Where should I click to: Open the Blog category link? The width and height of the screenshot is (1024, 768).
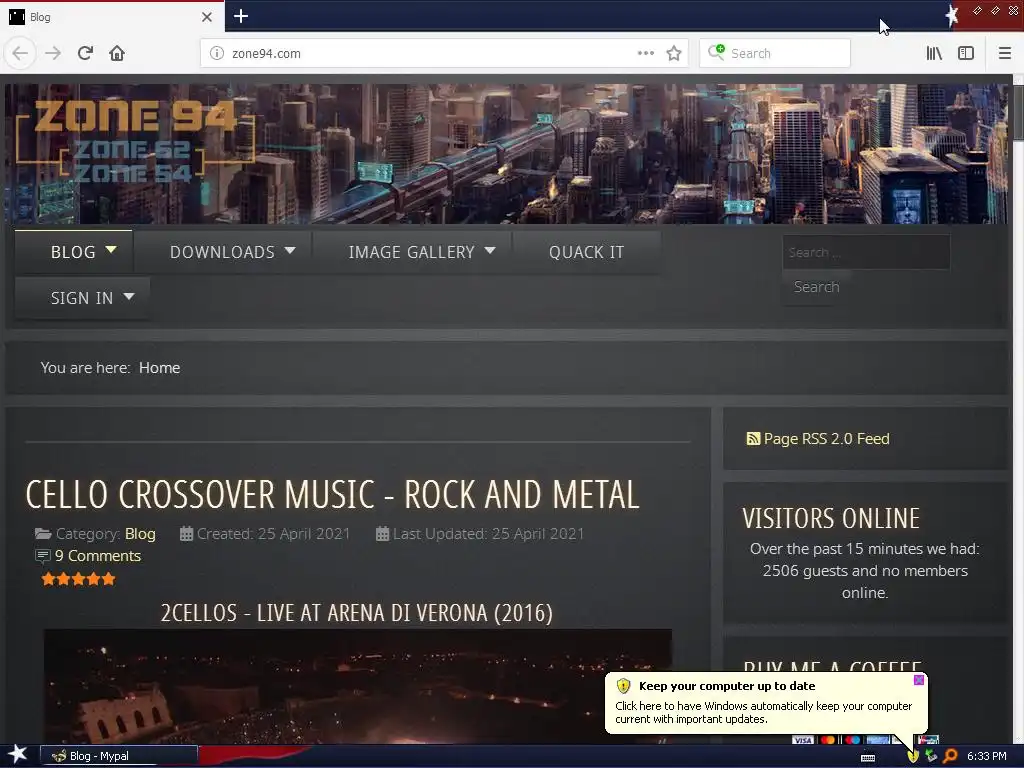(140, 534)
